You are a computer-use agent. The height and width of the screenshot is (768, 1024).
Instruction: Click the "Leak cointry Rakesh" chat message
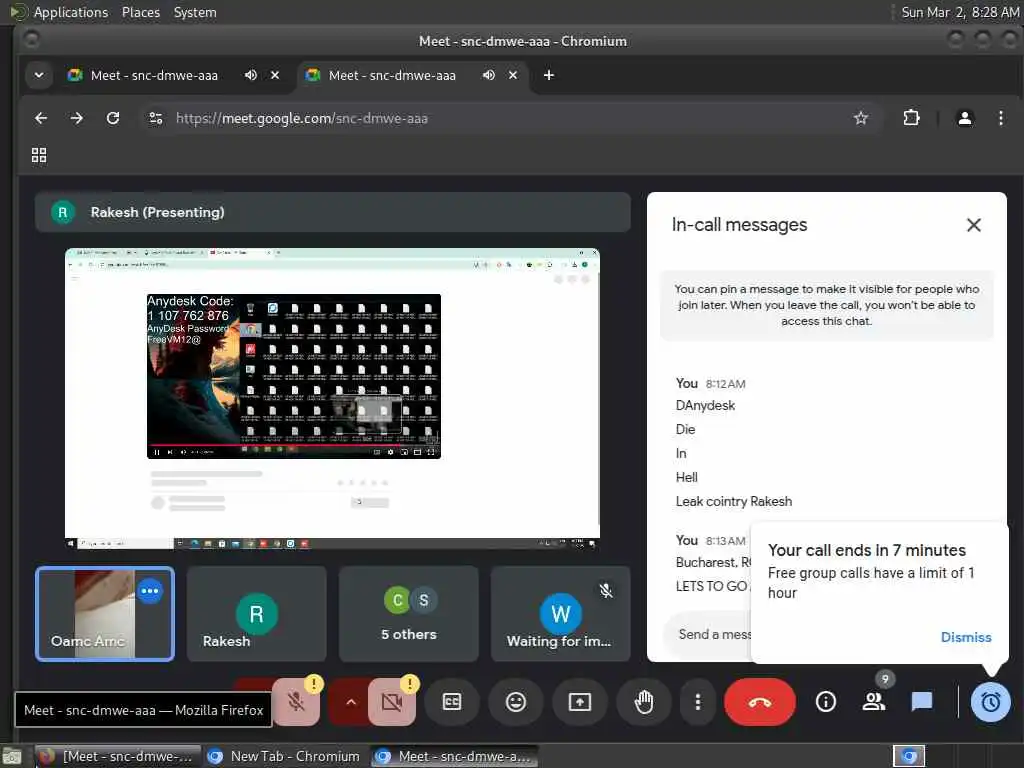coord(733,501)
